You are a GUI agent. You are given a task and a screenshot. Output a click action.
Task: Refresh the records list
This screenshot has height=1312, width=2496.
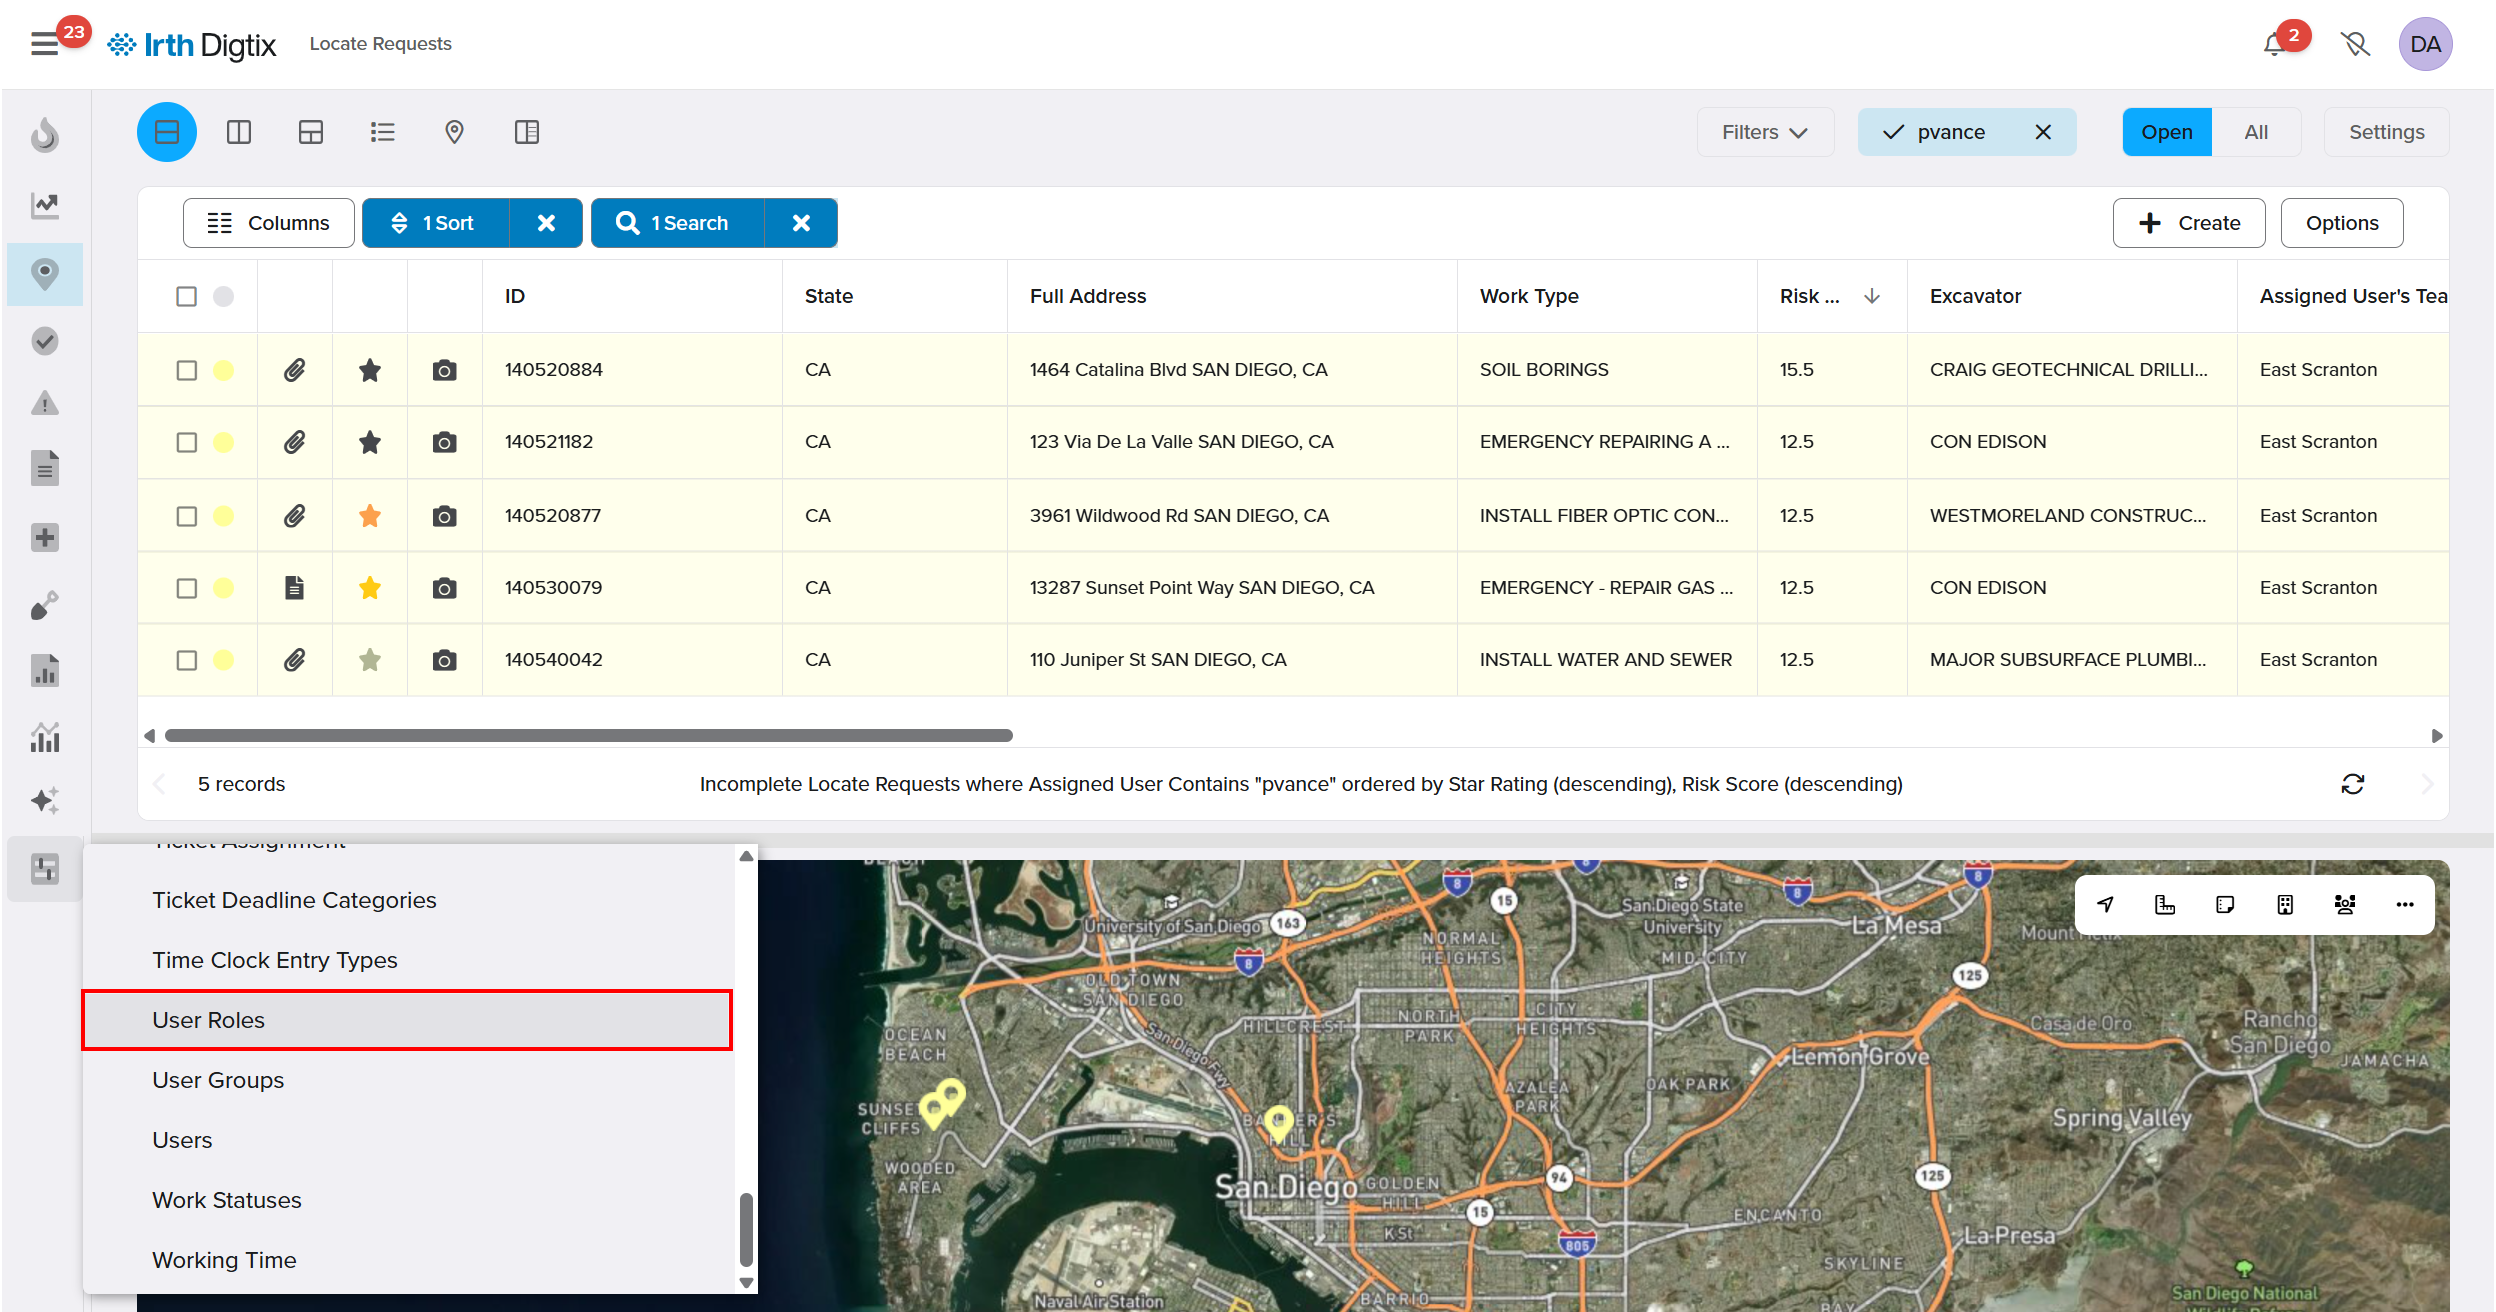pyautogui.click(x=2352, y=784)
